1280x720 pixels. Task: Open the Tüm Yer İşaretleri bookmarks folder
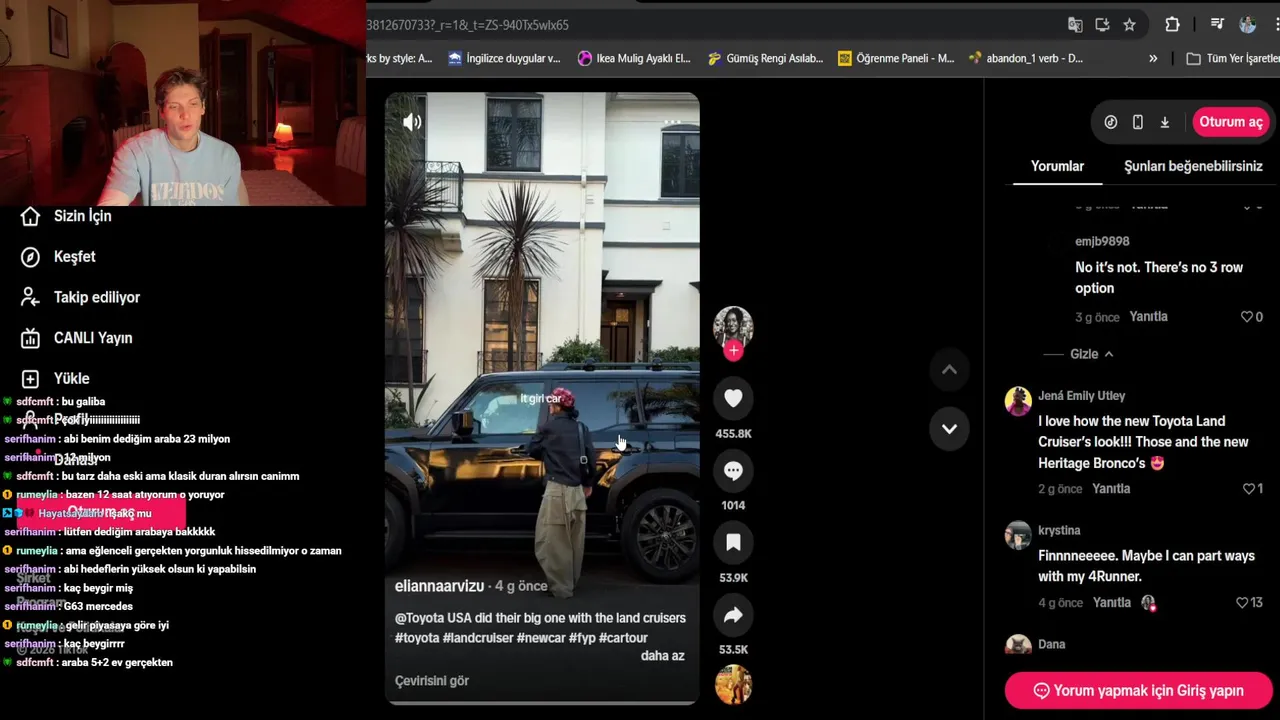coord(1232,59)
